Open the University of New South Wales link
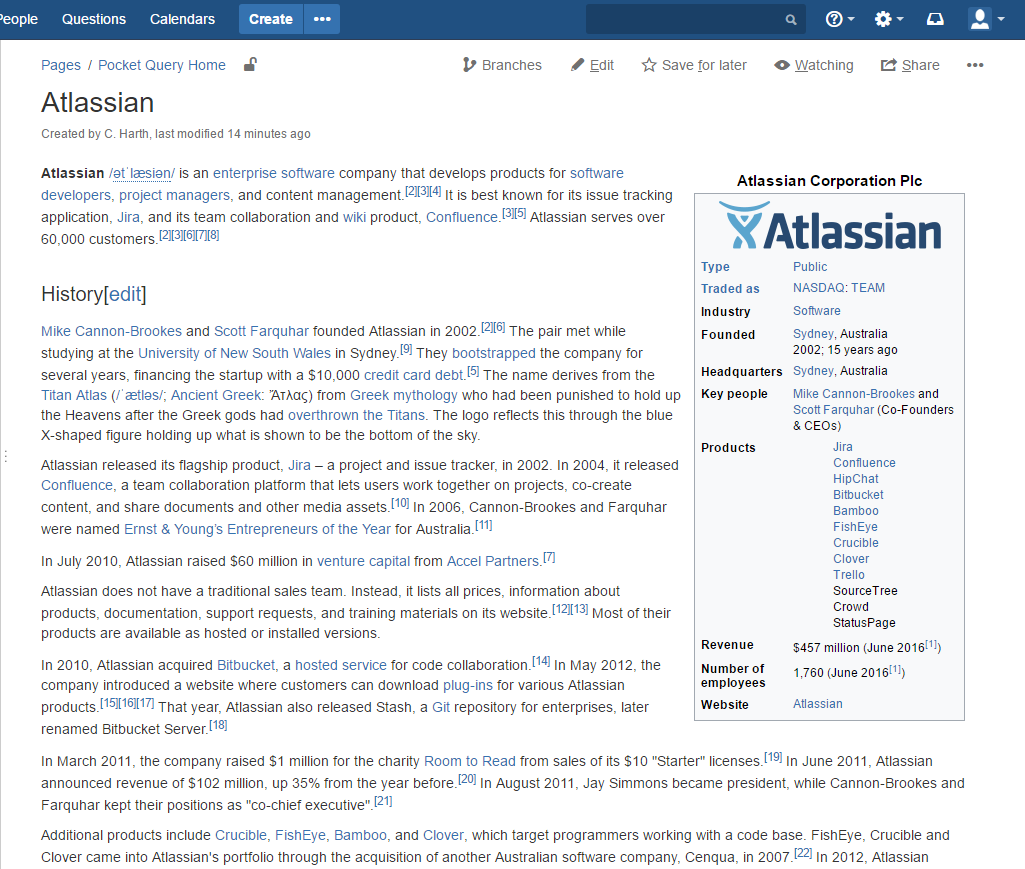 tap(235, 353)
